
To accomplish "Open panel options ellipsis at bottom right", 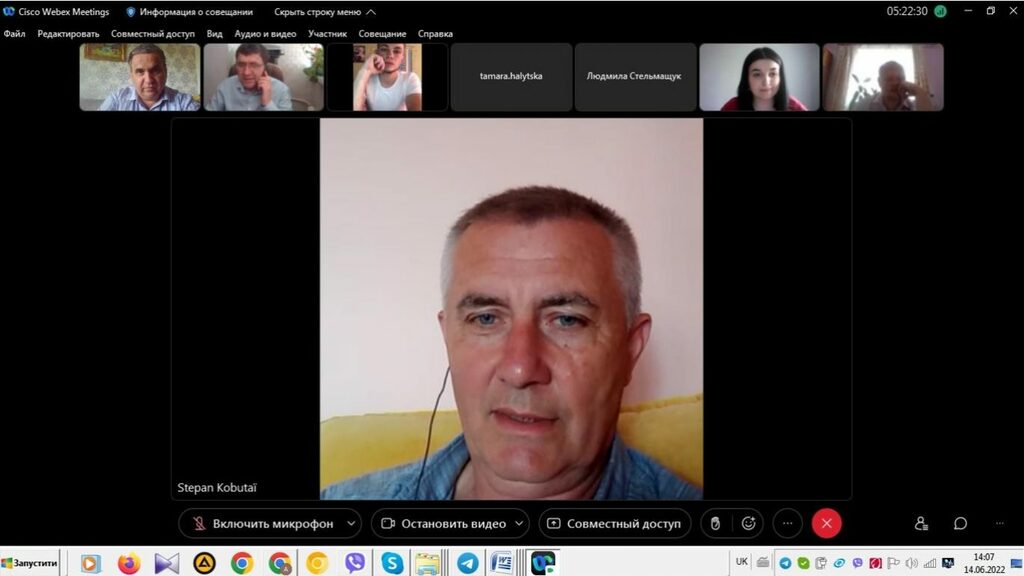I will pyautogui.click(x=999, y=523).
